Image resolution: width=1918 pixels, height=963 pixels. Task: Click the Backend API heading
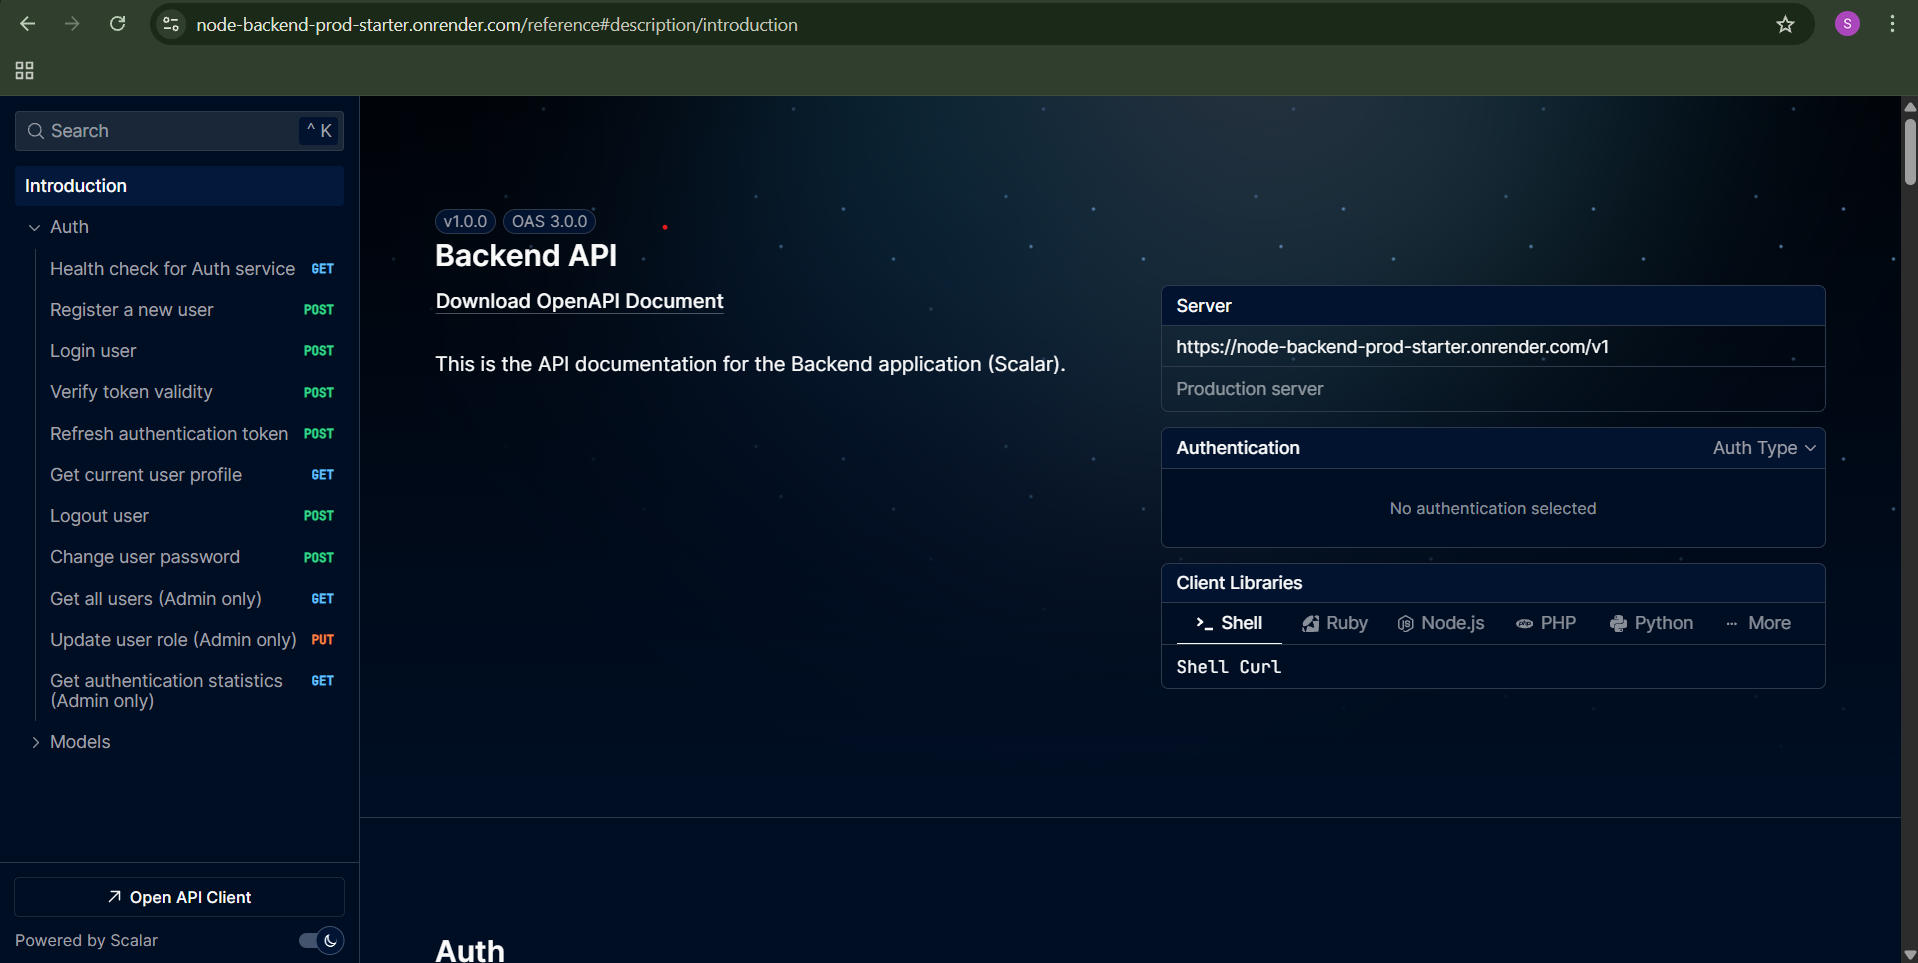pos(526,256)
